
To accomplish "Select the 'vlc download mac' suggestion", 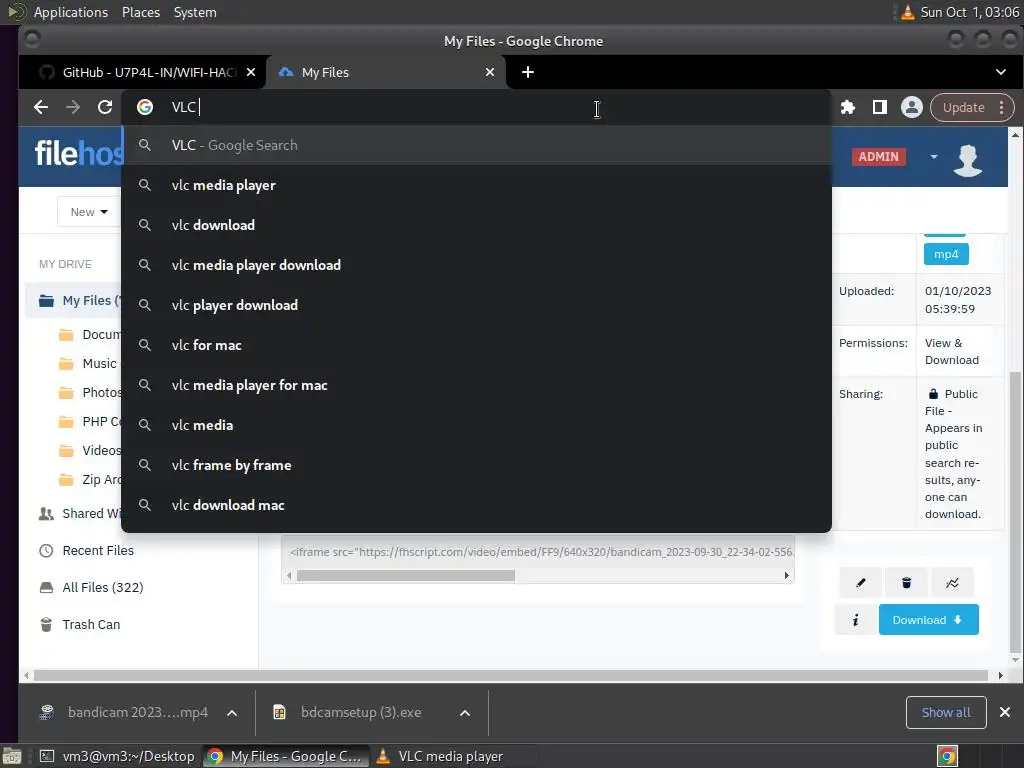I will point(477,505).
